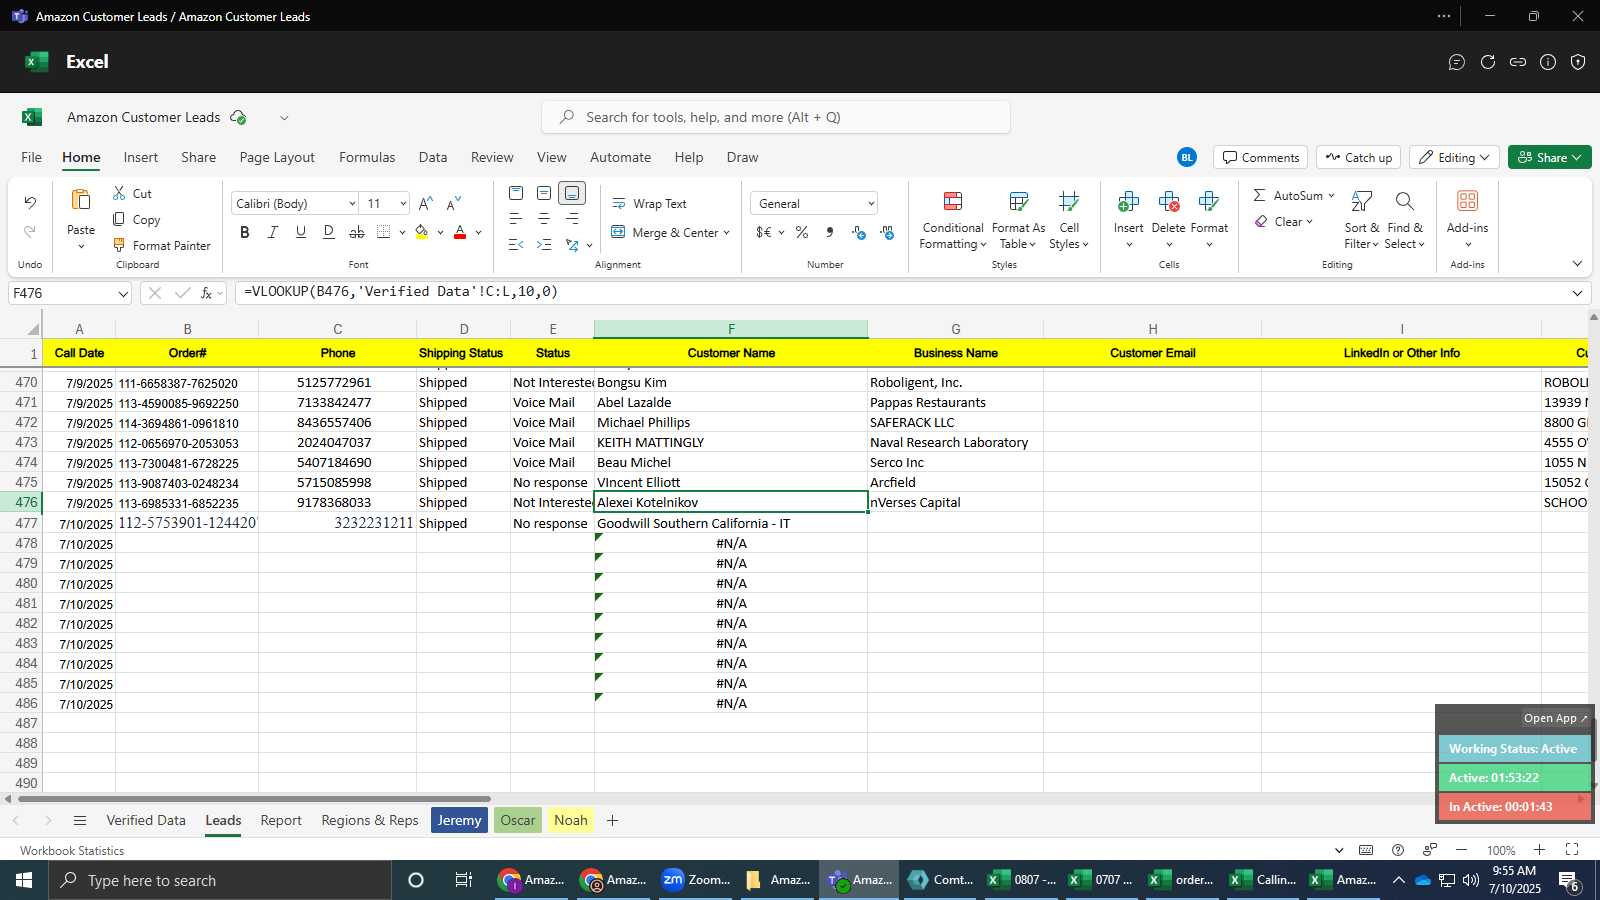
Task: Apply the red font color
Action: pyautogui.click(x=460, y=232)
